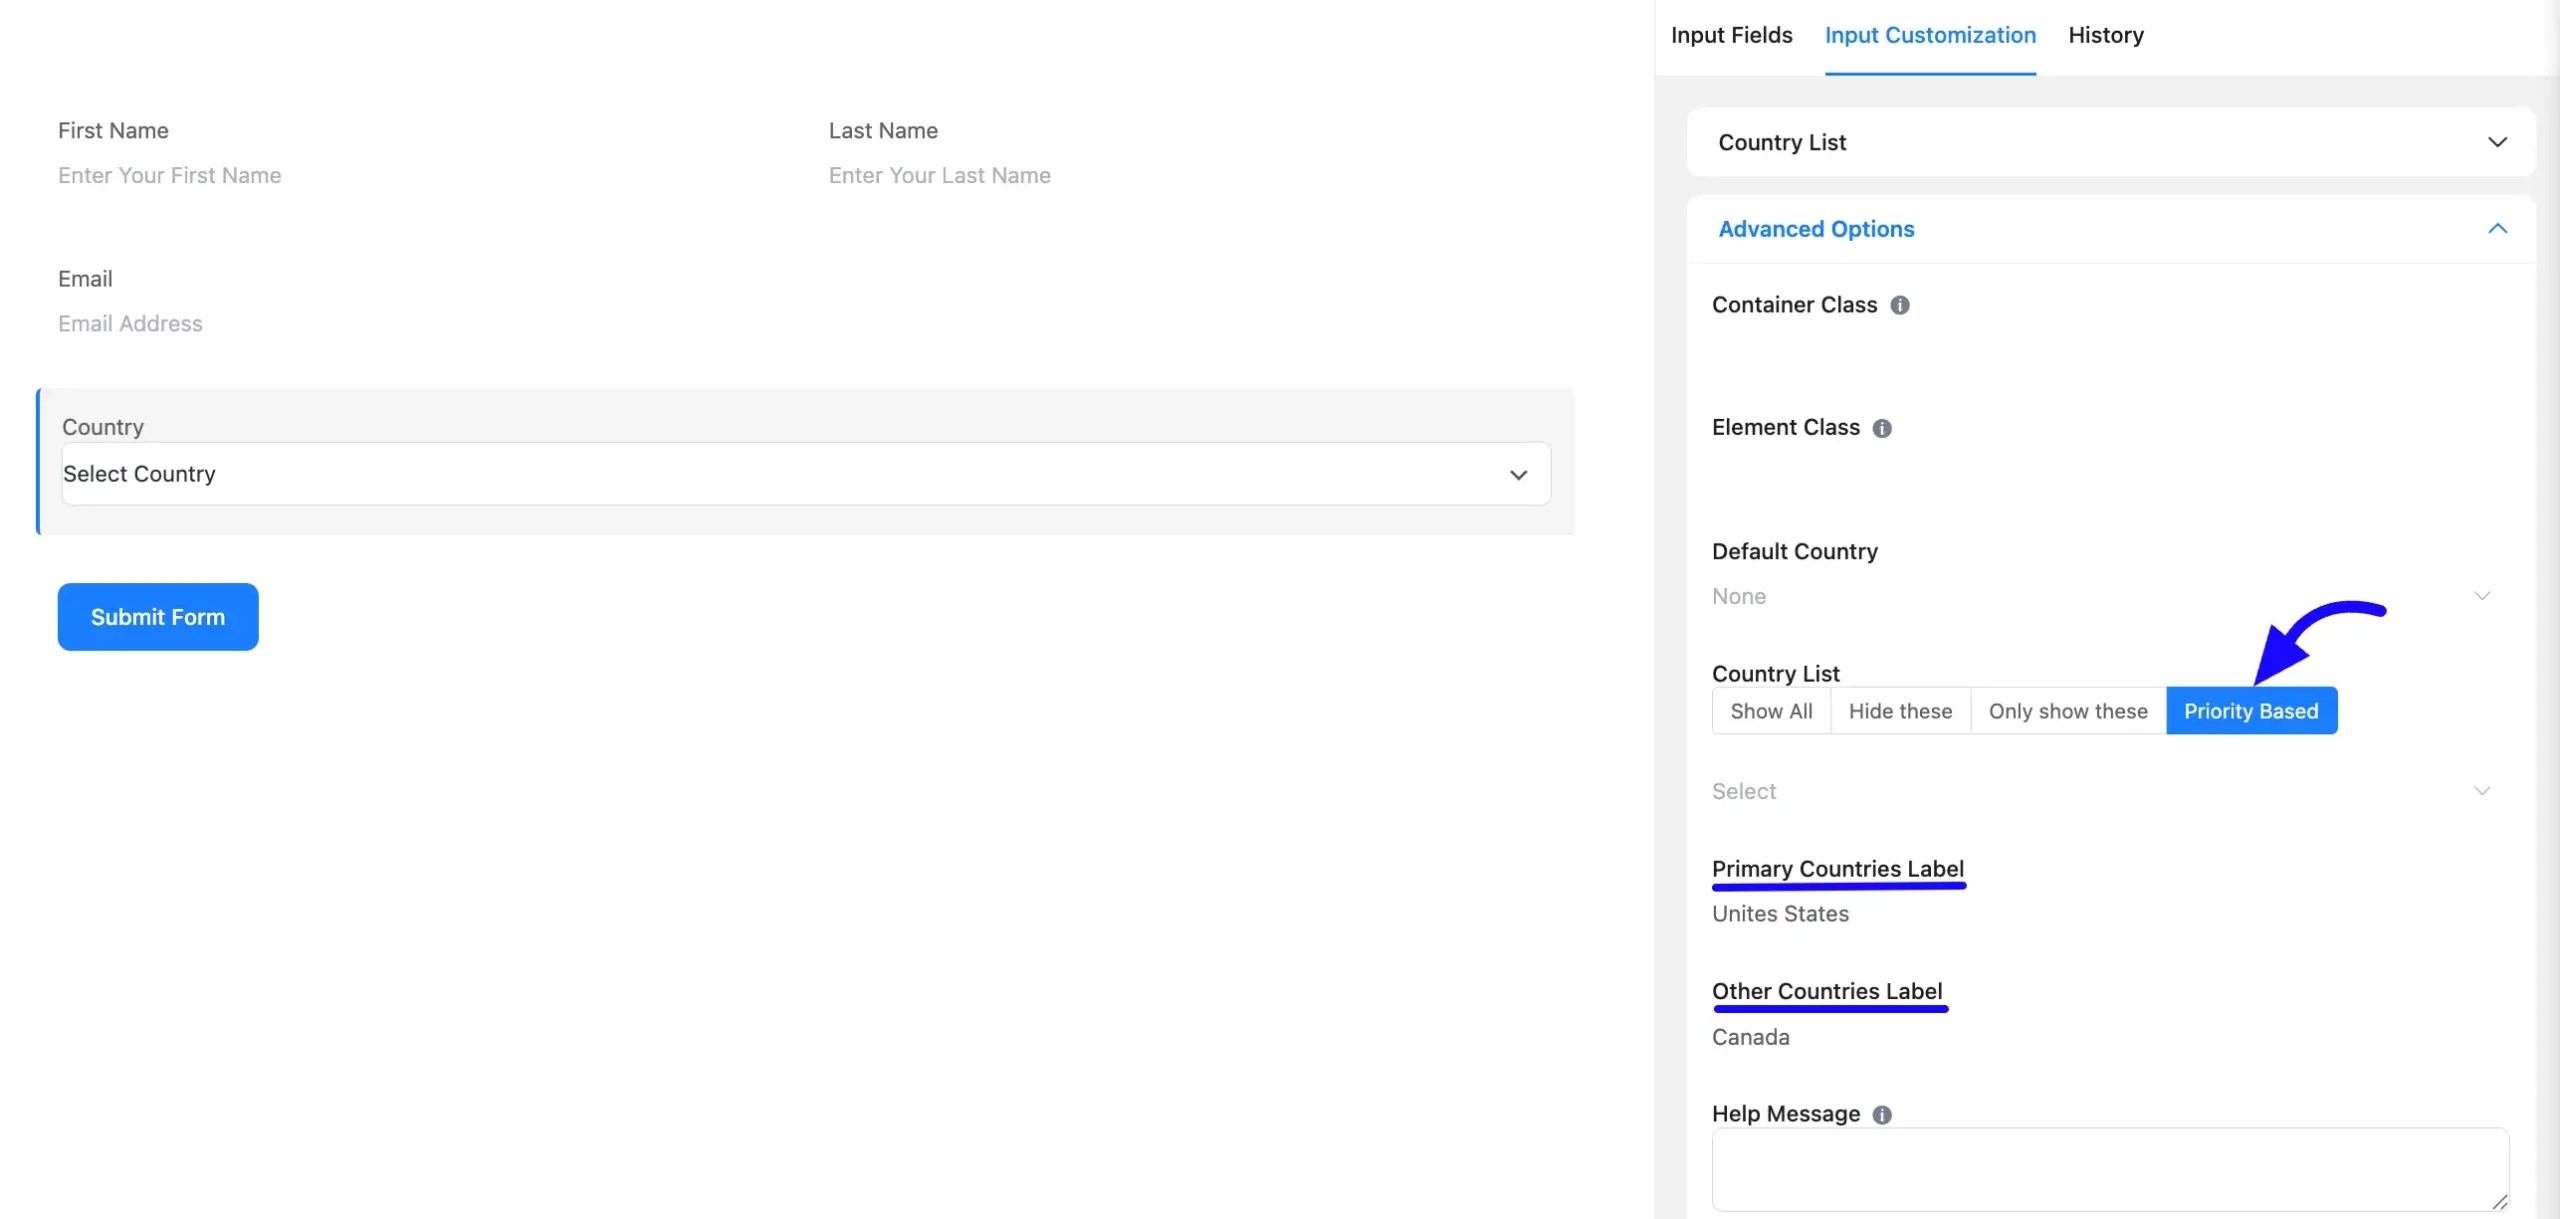Click the Element Class info icon
Viewport: 2560px width, 1219px height.
pyautogui.click(x=1881, y=428)
